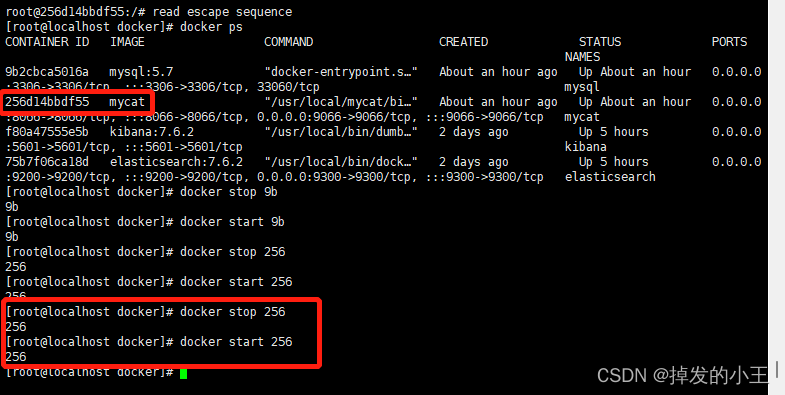Click the CSDN watermark text
Viewport: 785px width, 395px height.
pyautogui.click(x=683, y=375)
